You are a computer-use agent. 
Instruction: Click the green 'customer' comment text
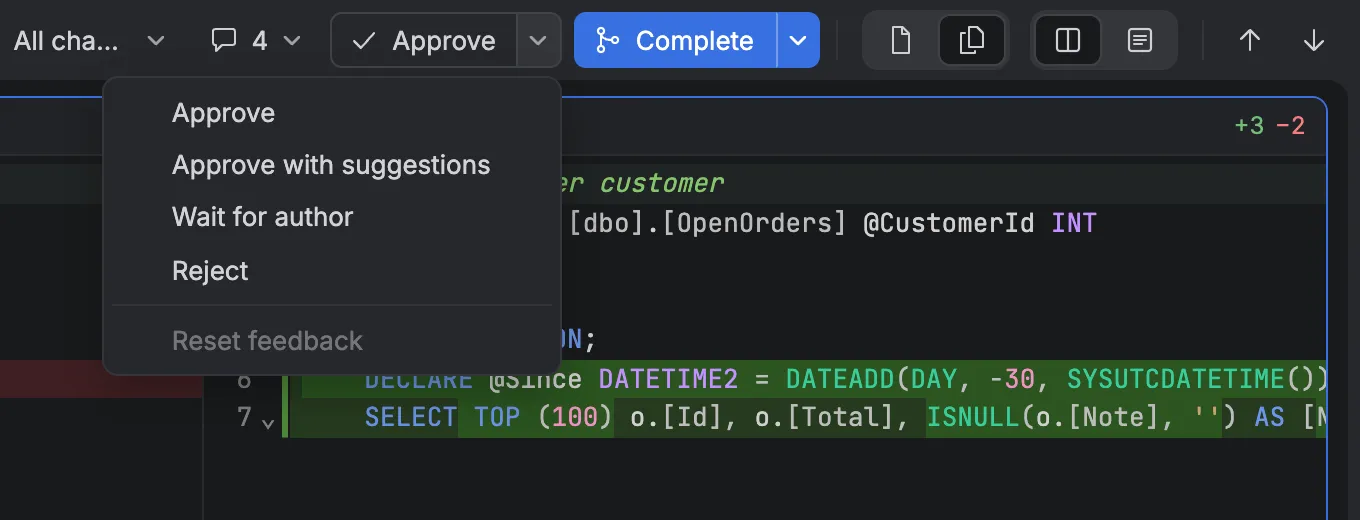(662, 184)
